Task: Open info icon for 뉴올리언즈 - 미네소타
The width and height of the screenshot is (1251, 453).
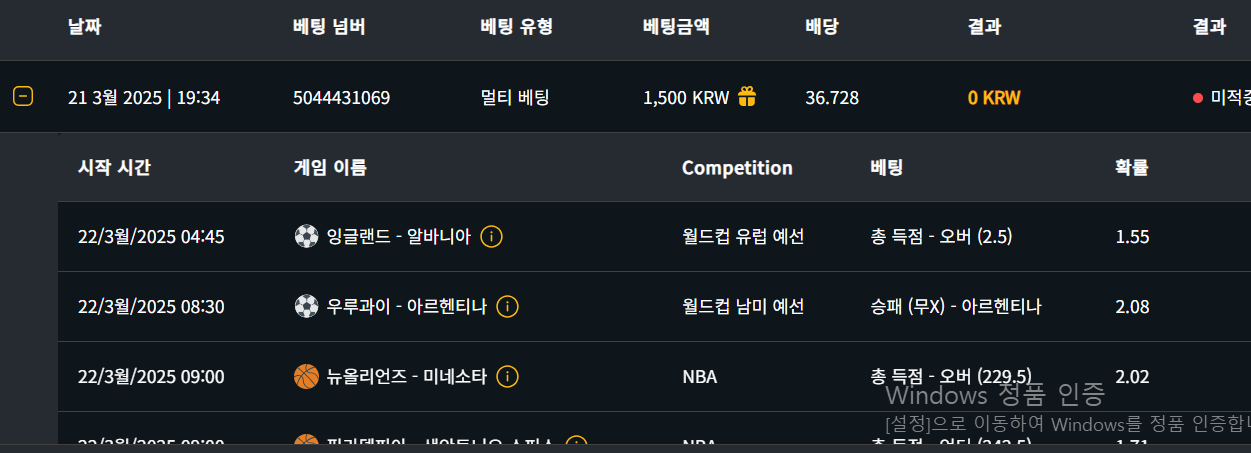Action: [x=508, y=377]
